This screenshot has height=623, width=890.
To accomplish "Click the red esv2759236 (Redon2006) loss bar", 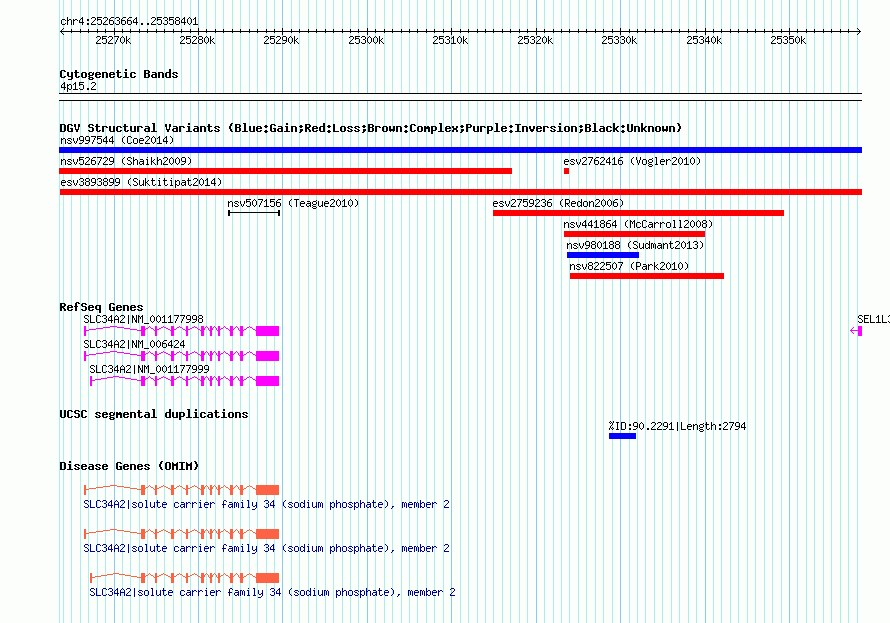I will 638,213.
